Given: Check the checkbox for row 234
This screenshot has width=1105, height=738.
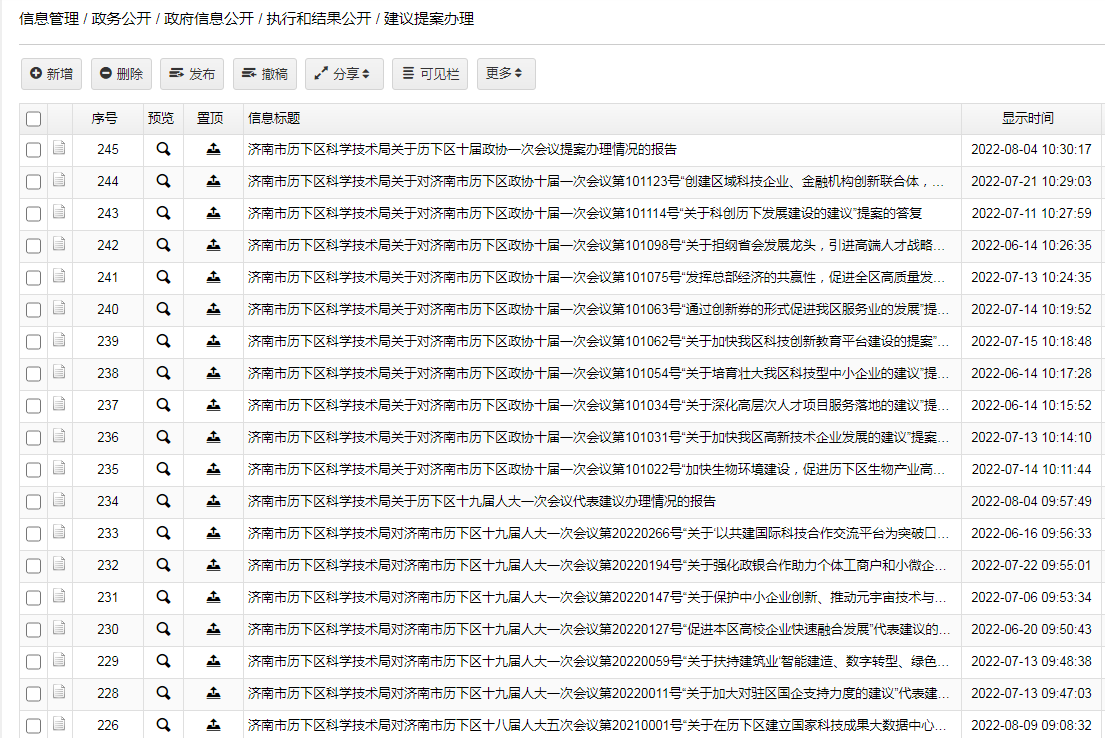Looking at the screenshot, I should (33, 501).
